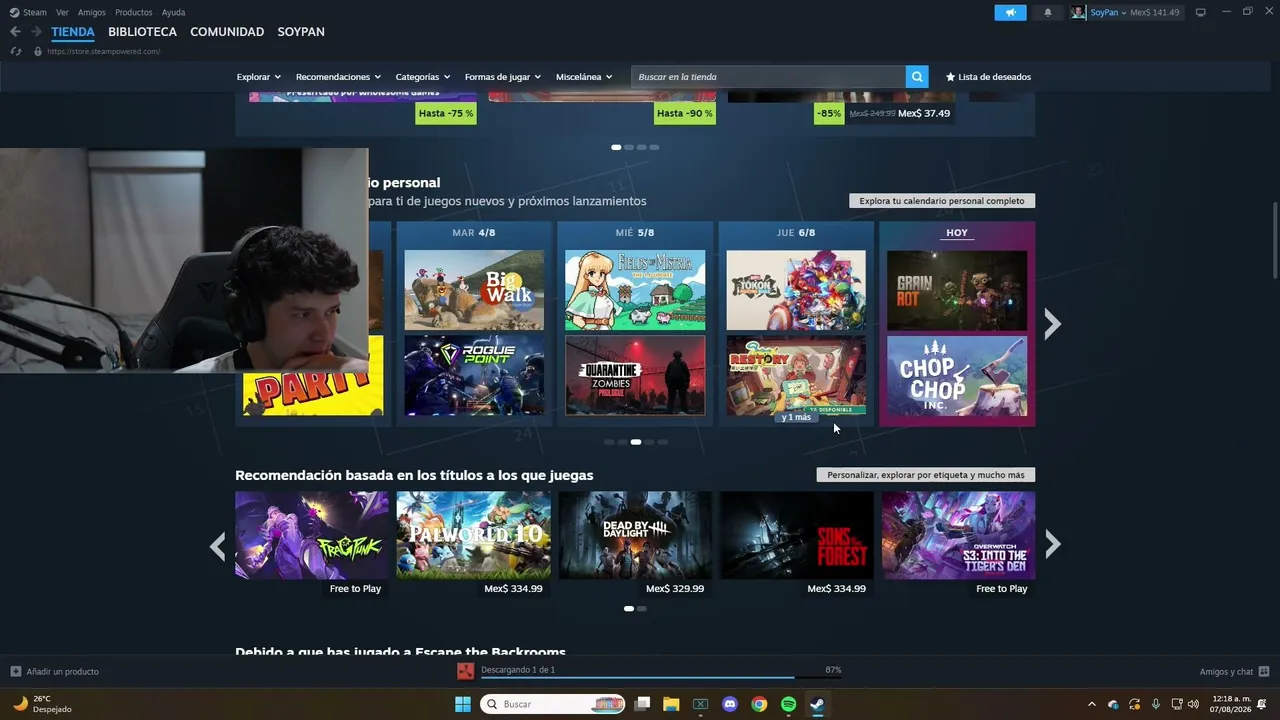Open the Fields of Mistria thumbnail

[x=635, y=290]
